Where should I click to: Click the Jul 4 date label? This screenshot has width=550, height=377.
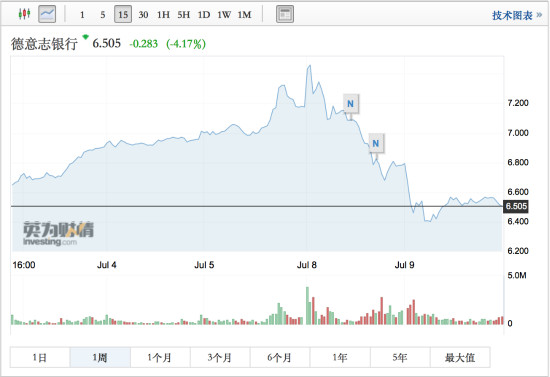point(107,265)
